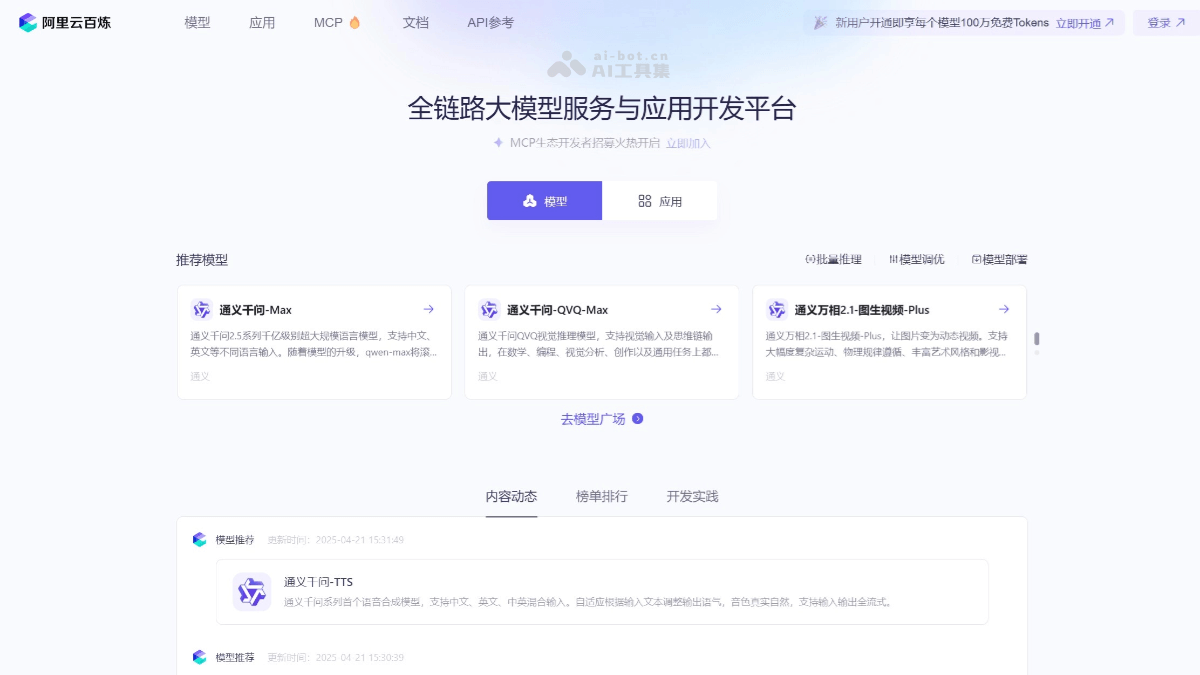Open 批量推理 via its icon

click(x=812, y=259)
